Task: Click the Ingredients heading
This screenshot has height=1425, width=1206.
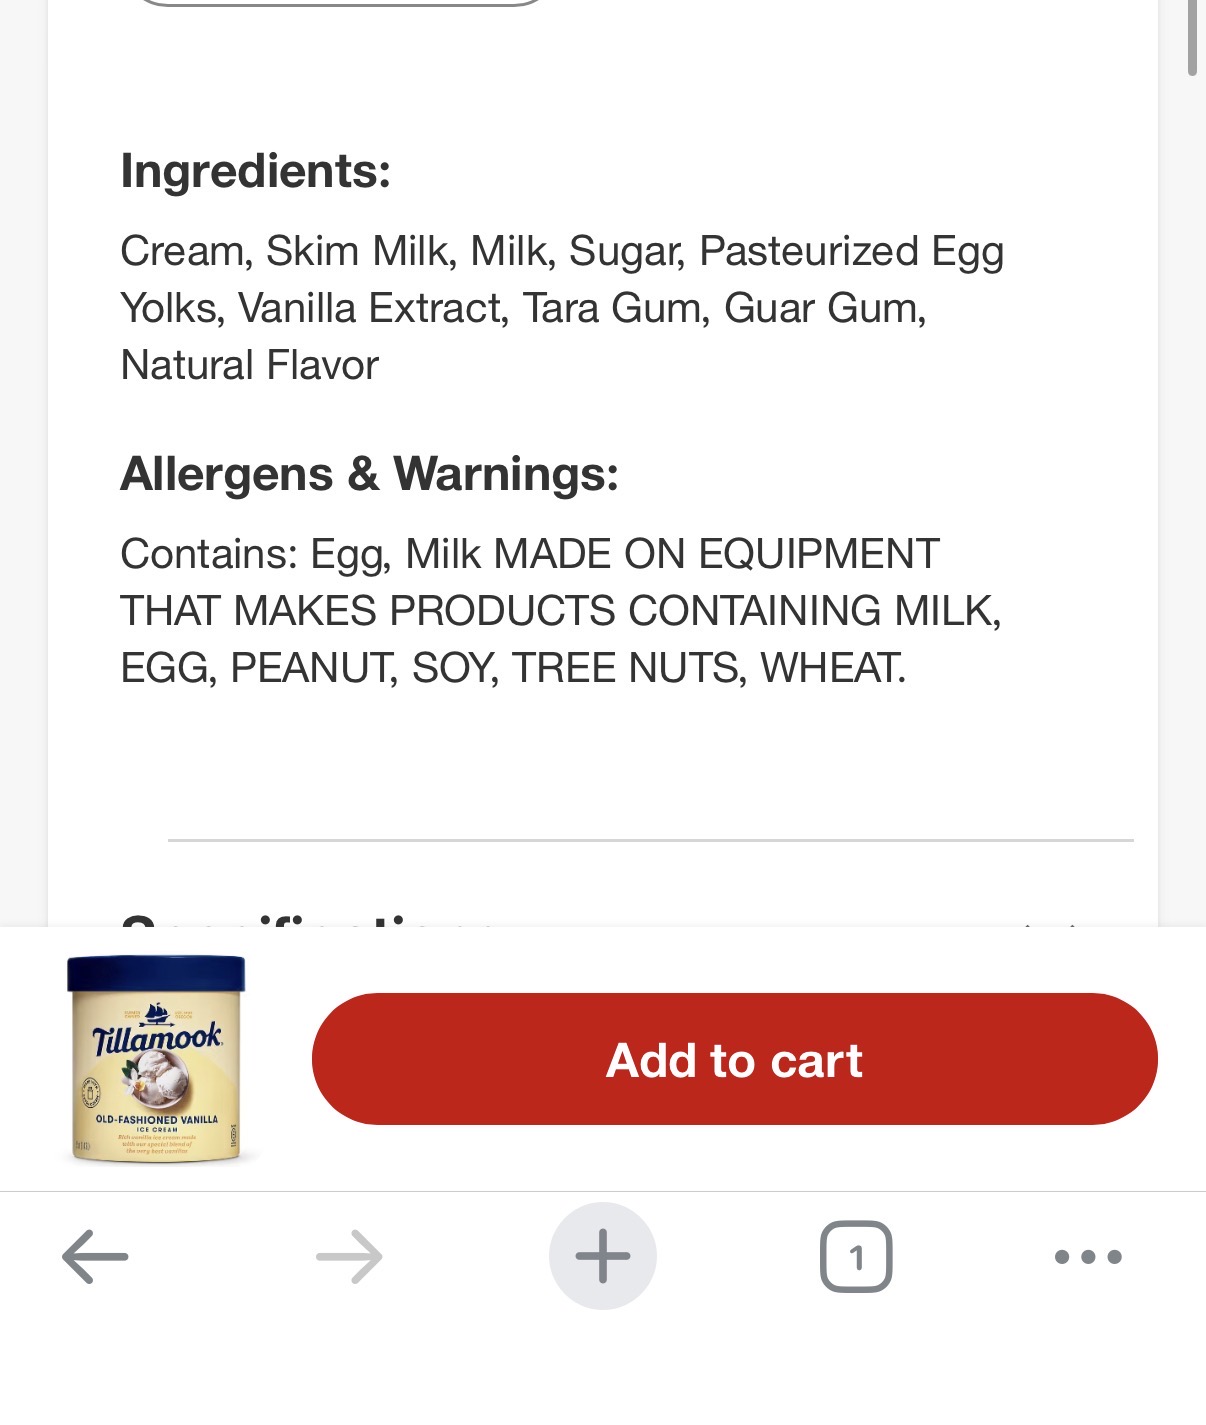Action: (x=255, y=171)
